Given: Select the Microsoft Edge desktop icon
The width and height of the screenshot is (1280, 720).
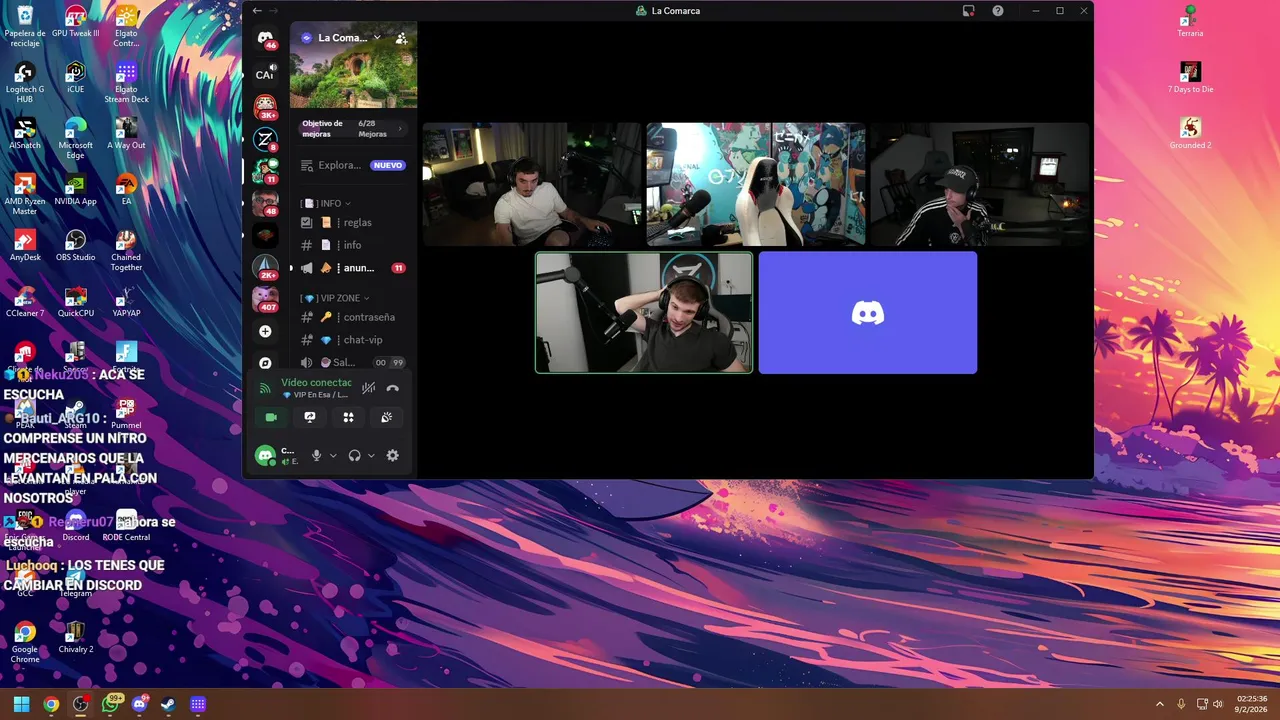Looking at the screenshot, I should pos(75,139).
